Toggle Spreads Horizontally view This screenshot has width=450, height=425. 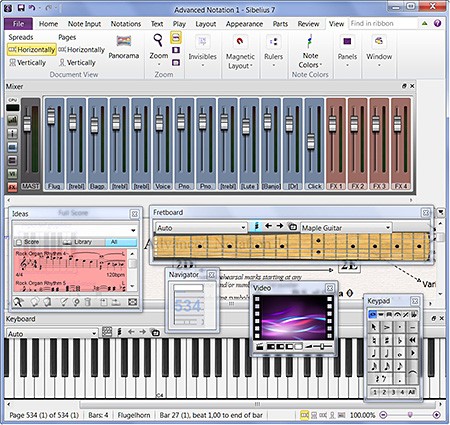[x=32, y=50]
